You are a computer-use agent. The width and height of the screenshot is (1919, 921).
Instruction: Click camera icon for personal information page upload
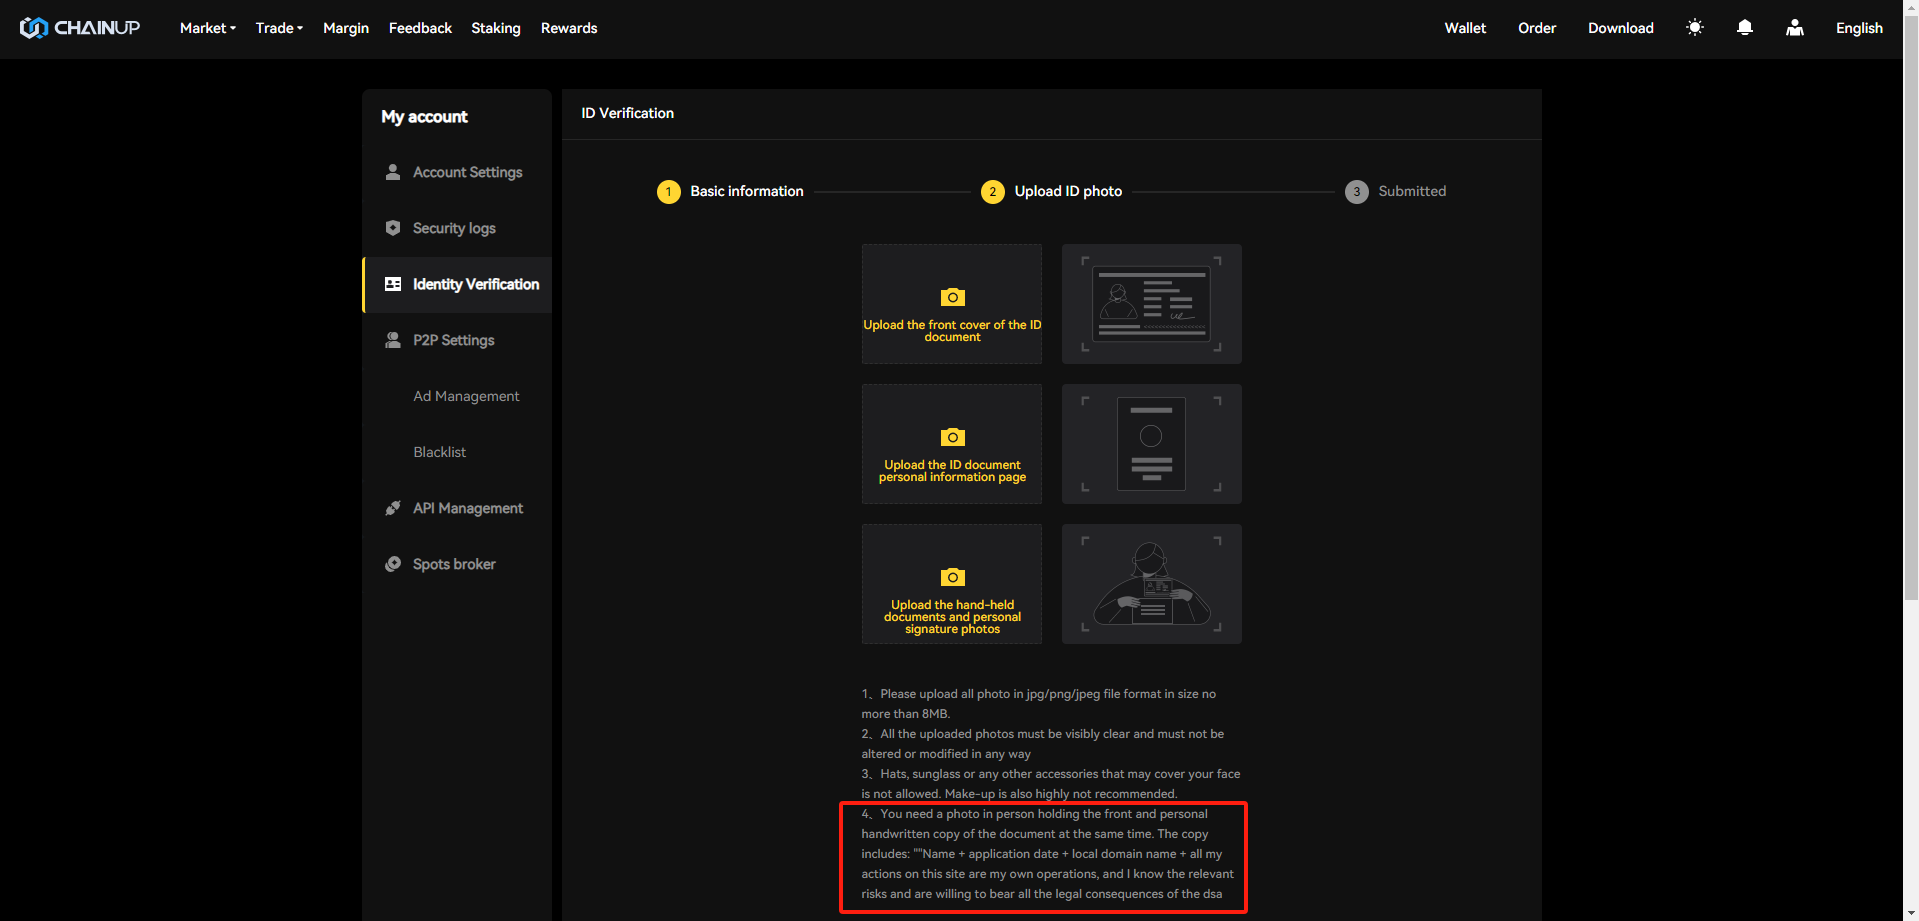(x=952, y=437)
